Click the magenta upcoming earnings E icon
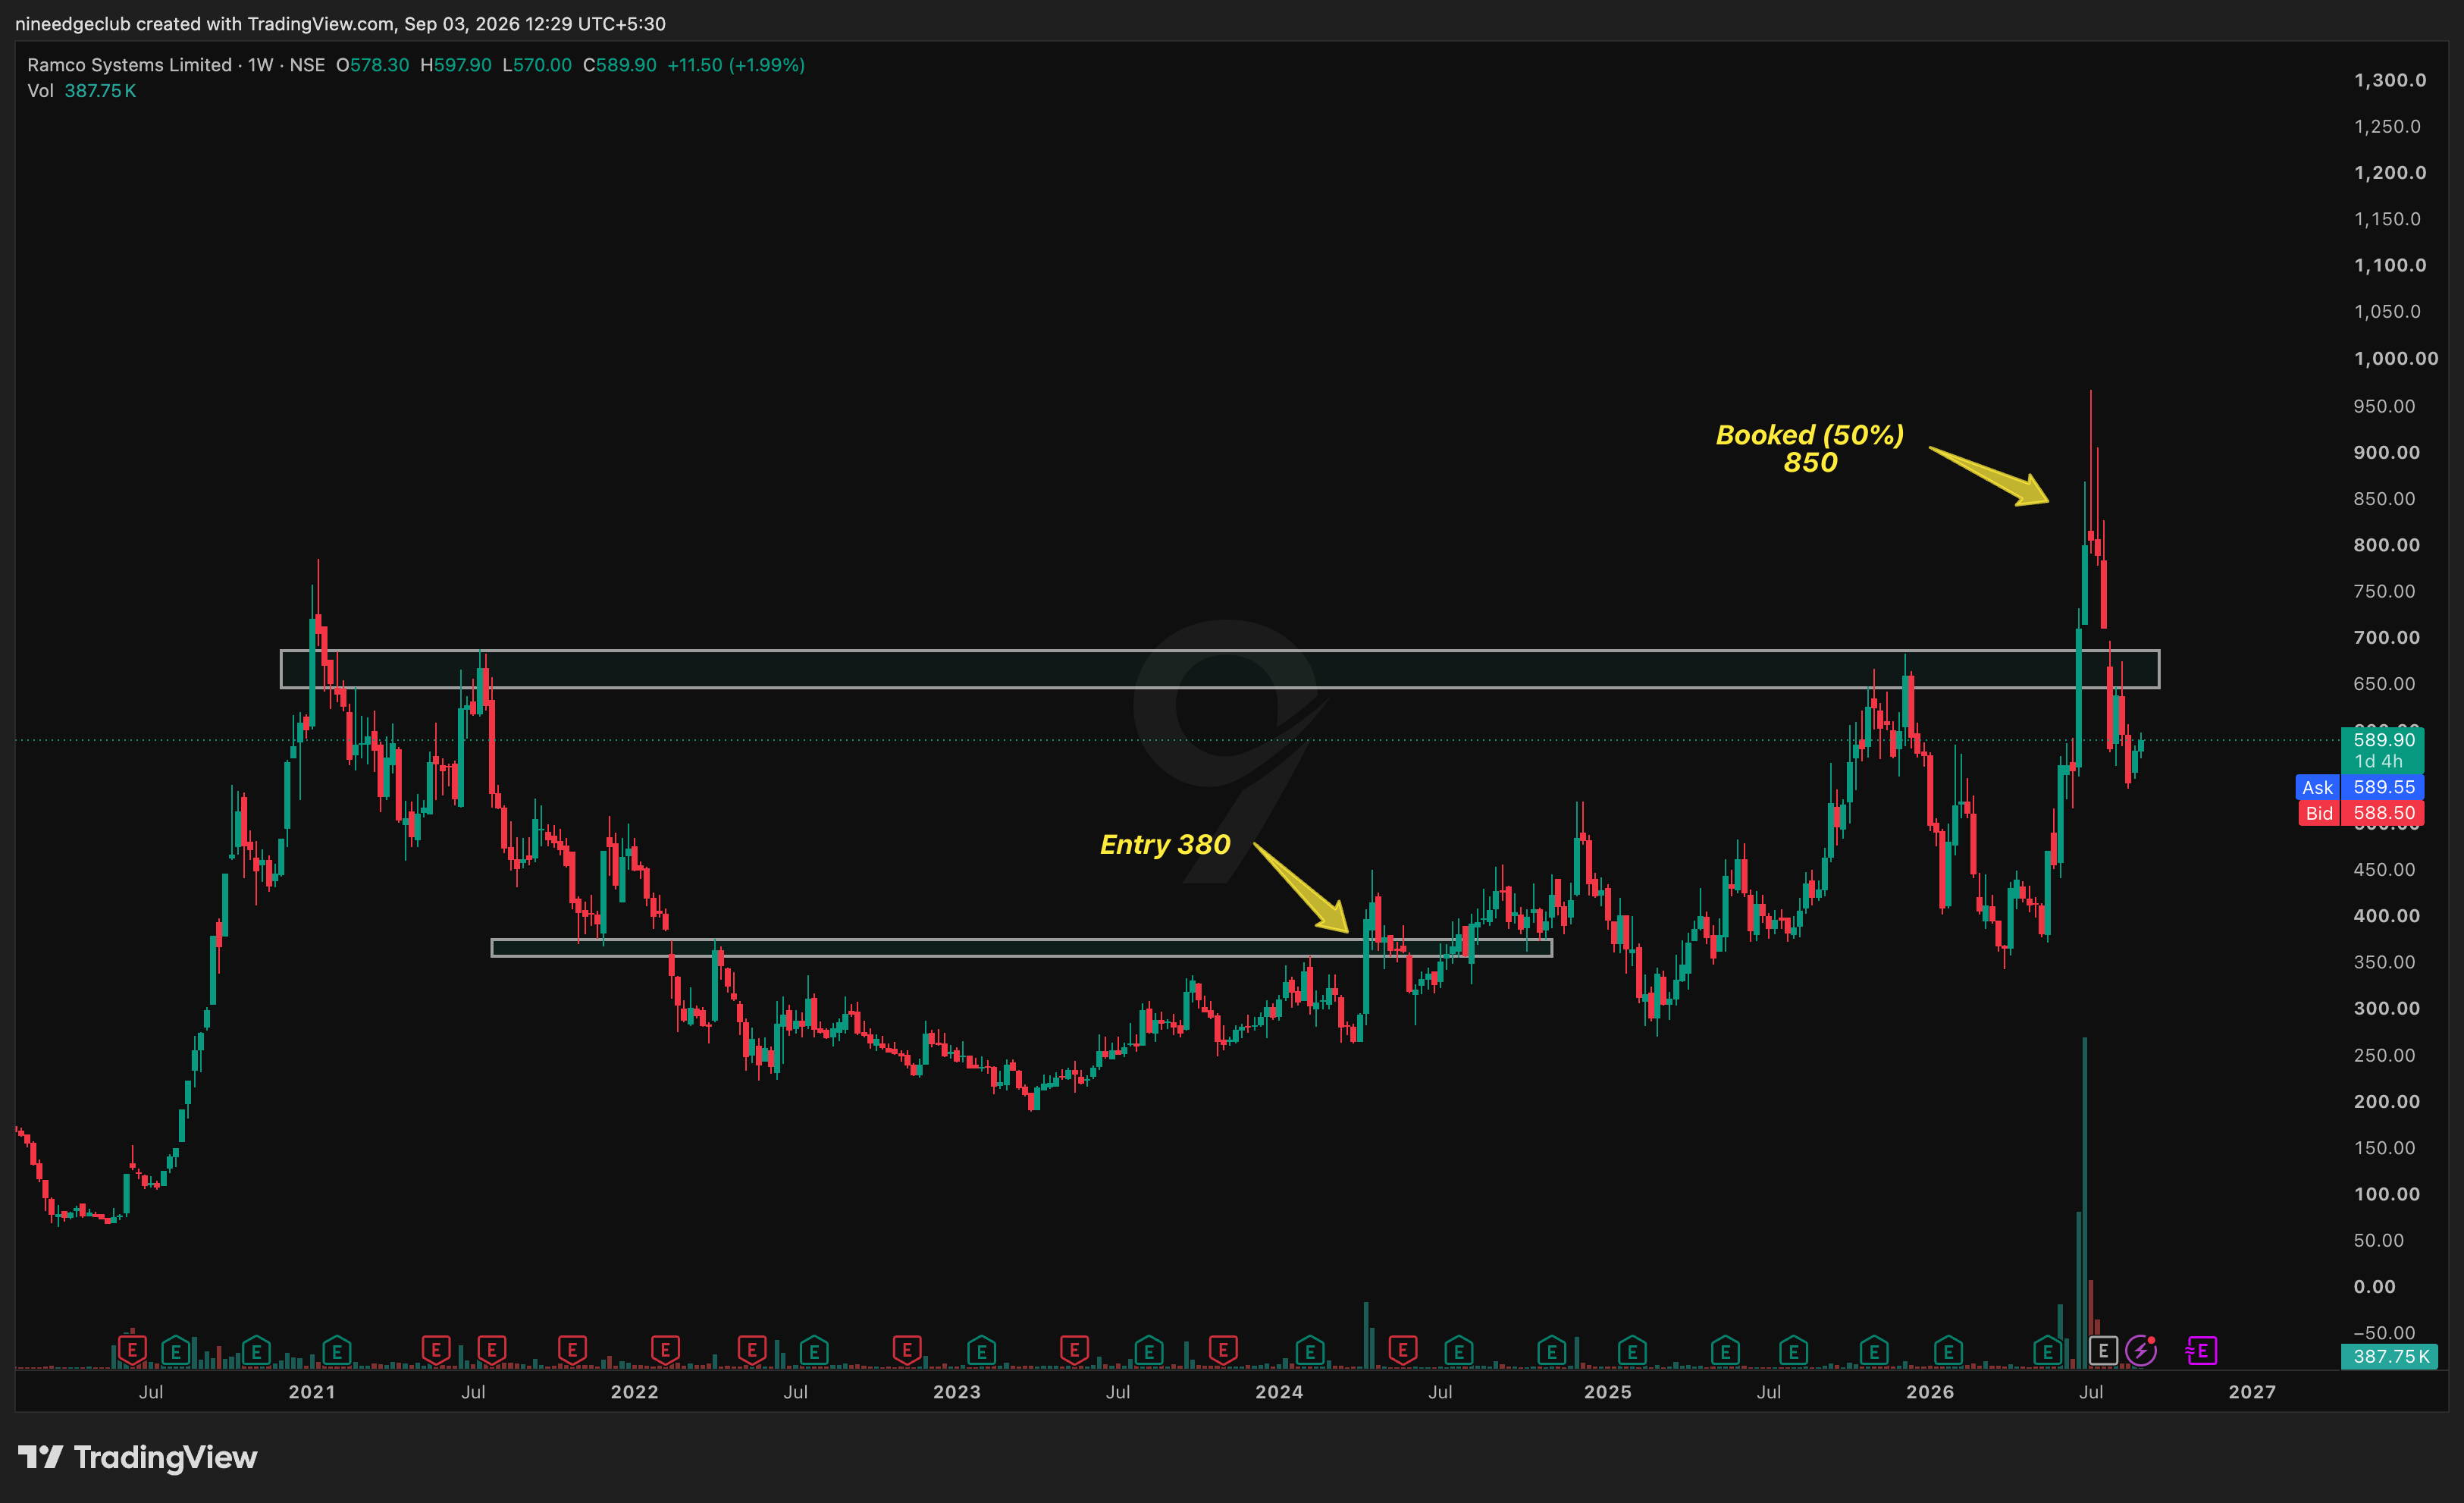 click(x=2202, y=1351)
